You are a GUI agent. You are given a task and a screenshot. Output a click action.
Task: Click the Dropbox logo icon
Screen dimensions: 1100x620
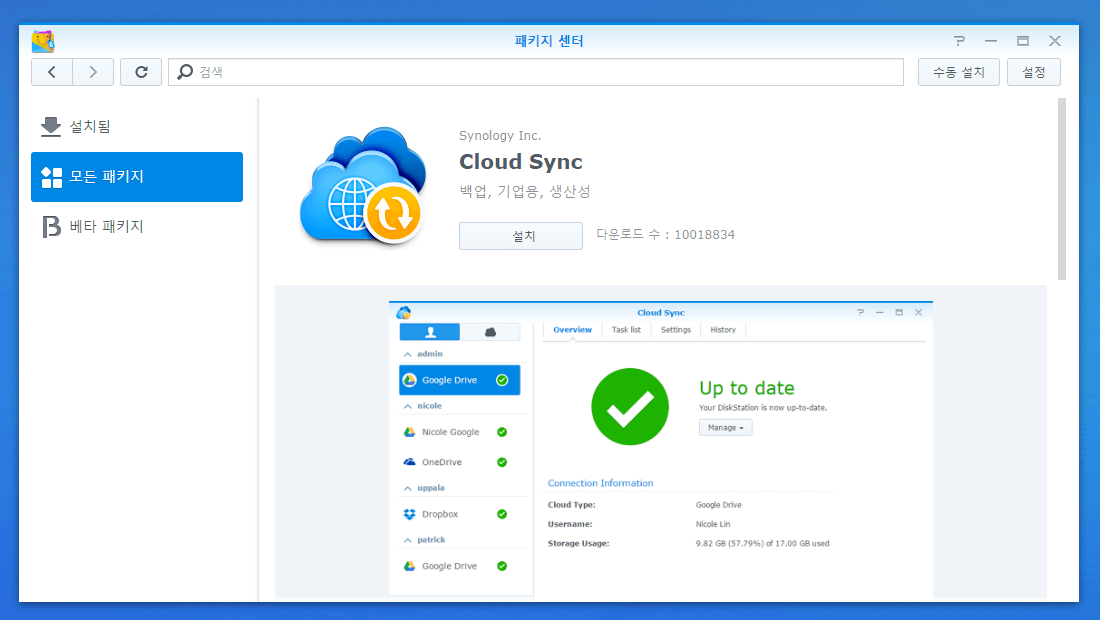pyautogui.click(x=410, y=514)
